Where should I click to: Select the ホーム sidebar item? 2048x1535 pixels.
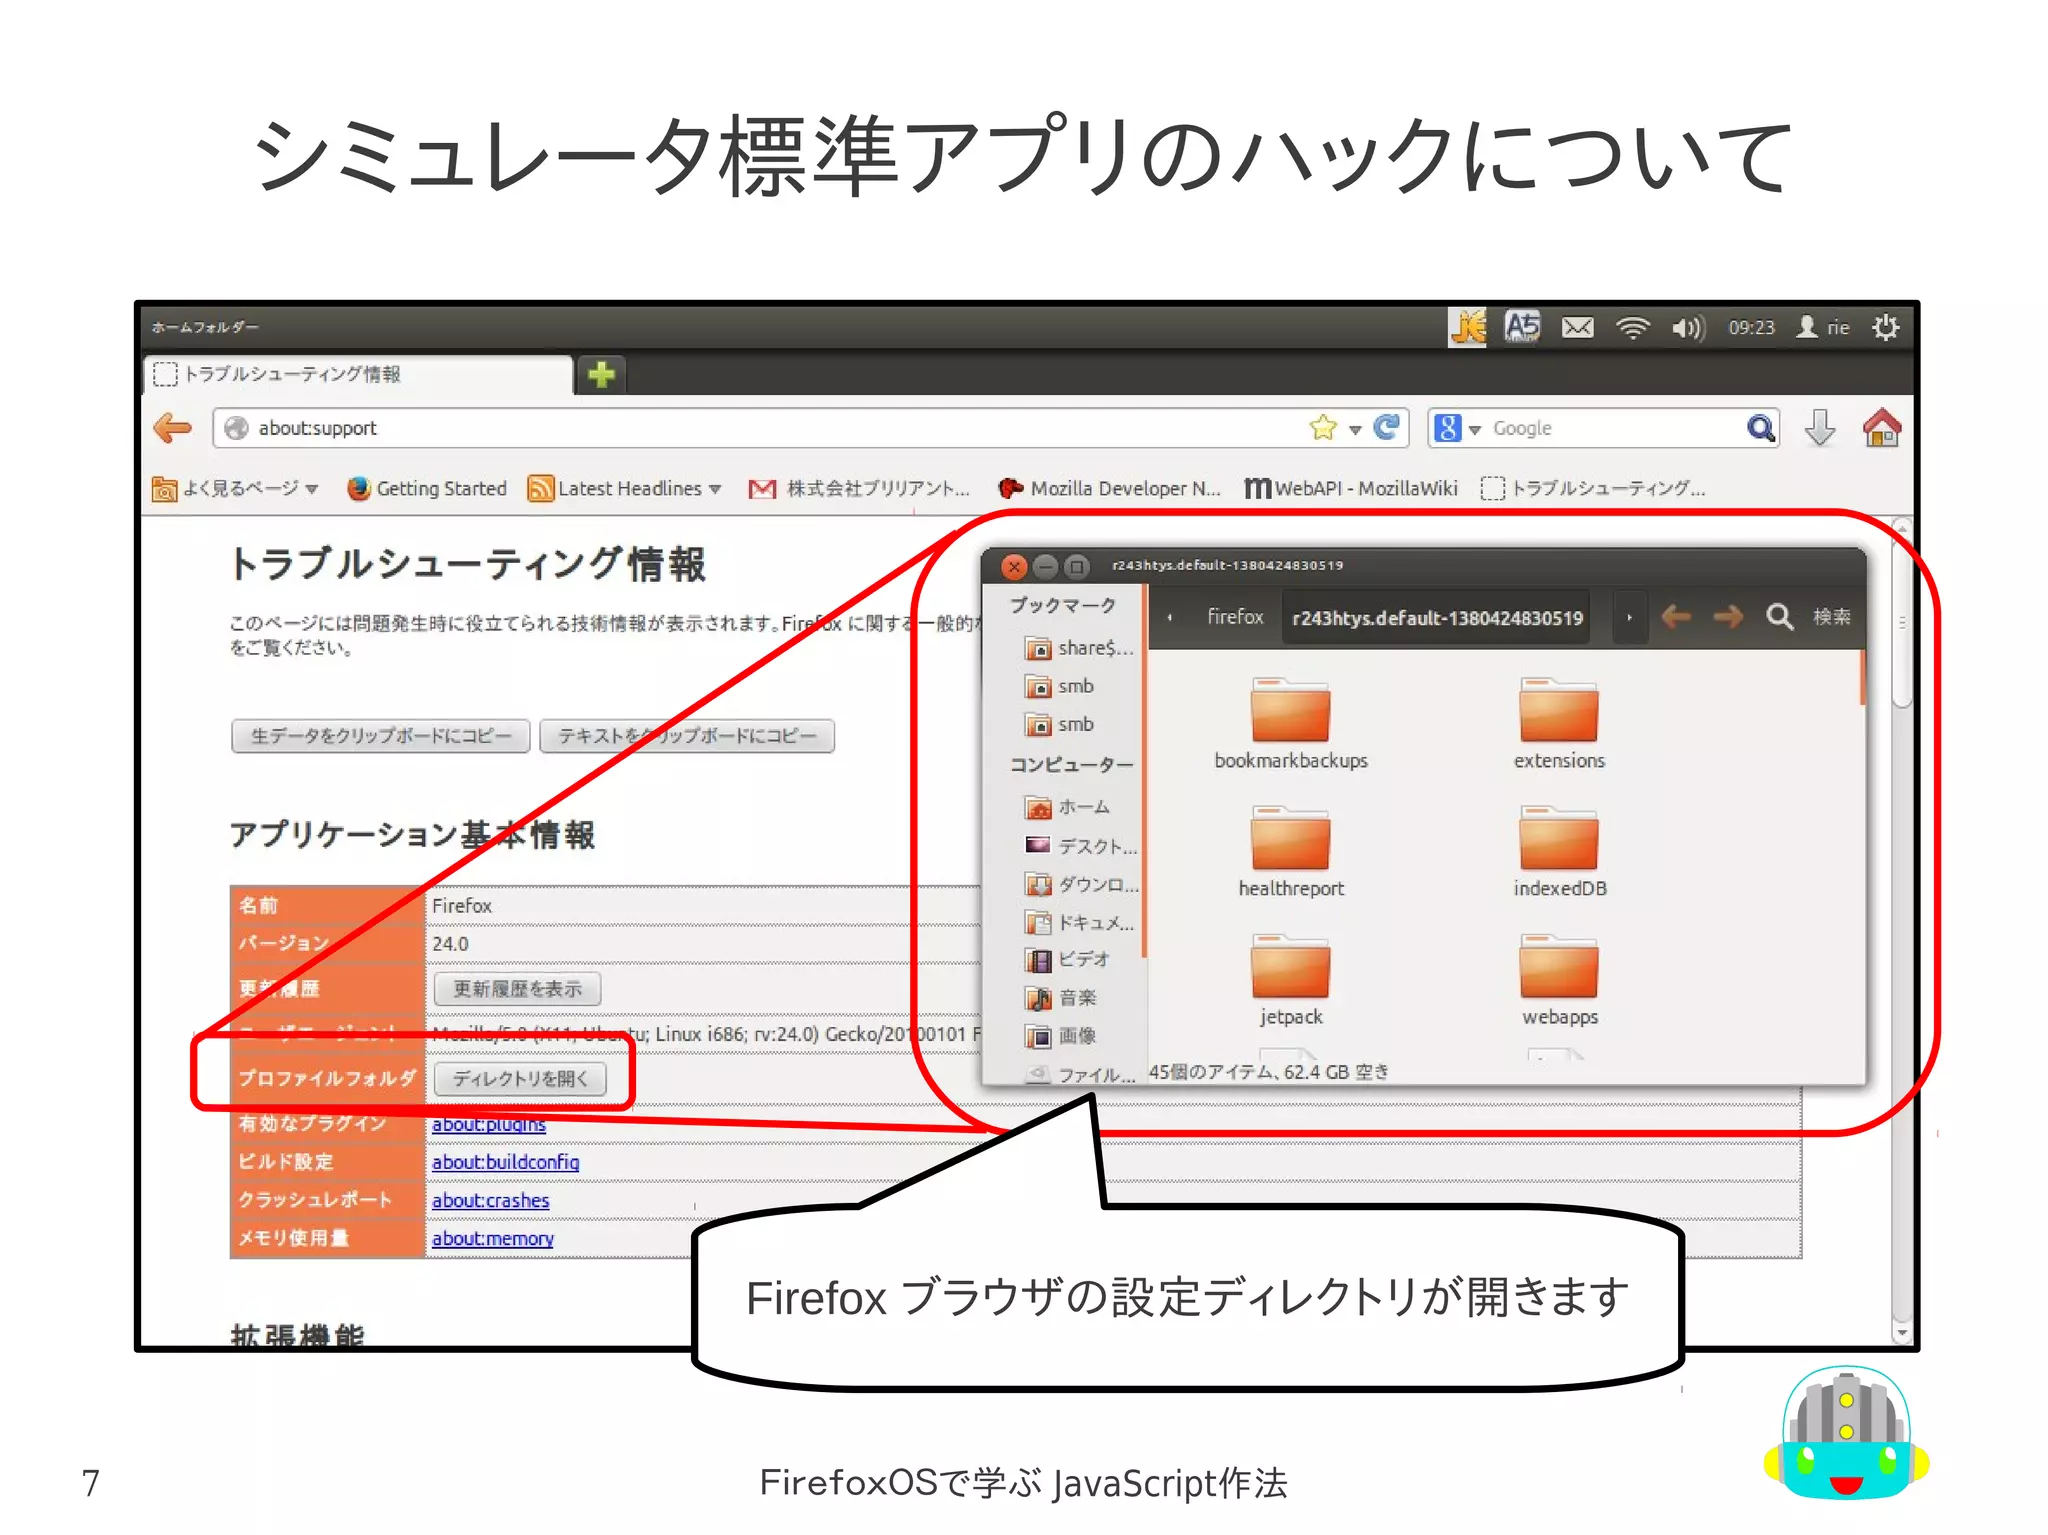point(1068,807)
